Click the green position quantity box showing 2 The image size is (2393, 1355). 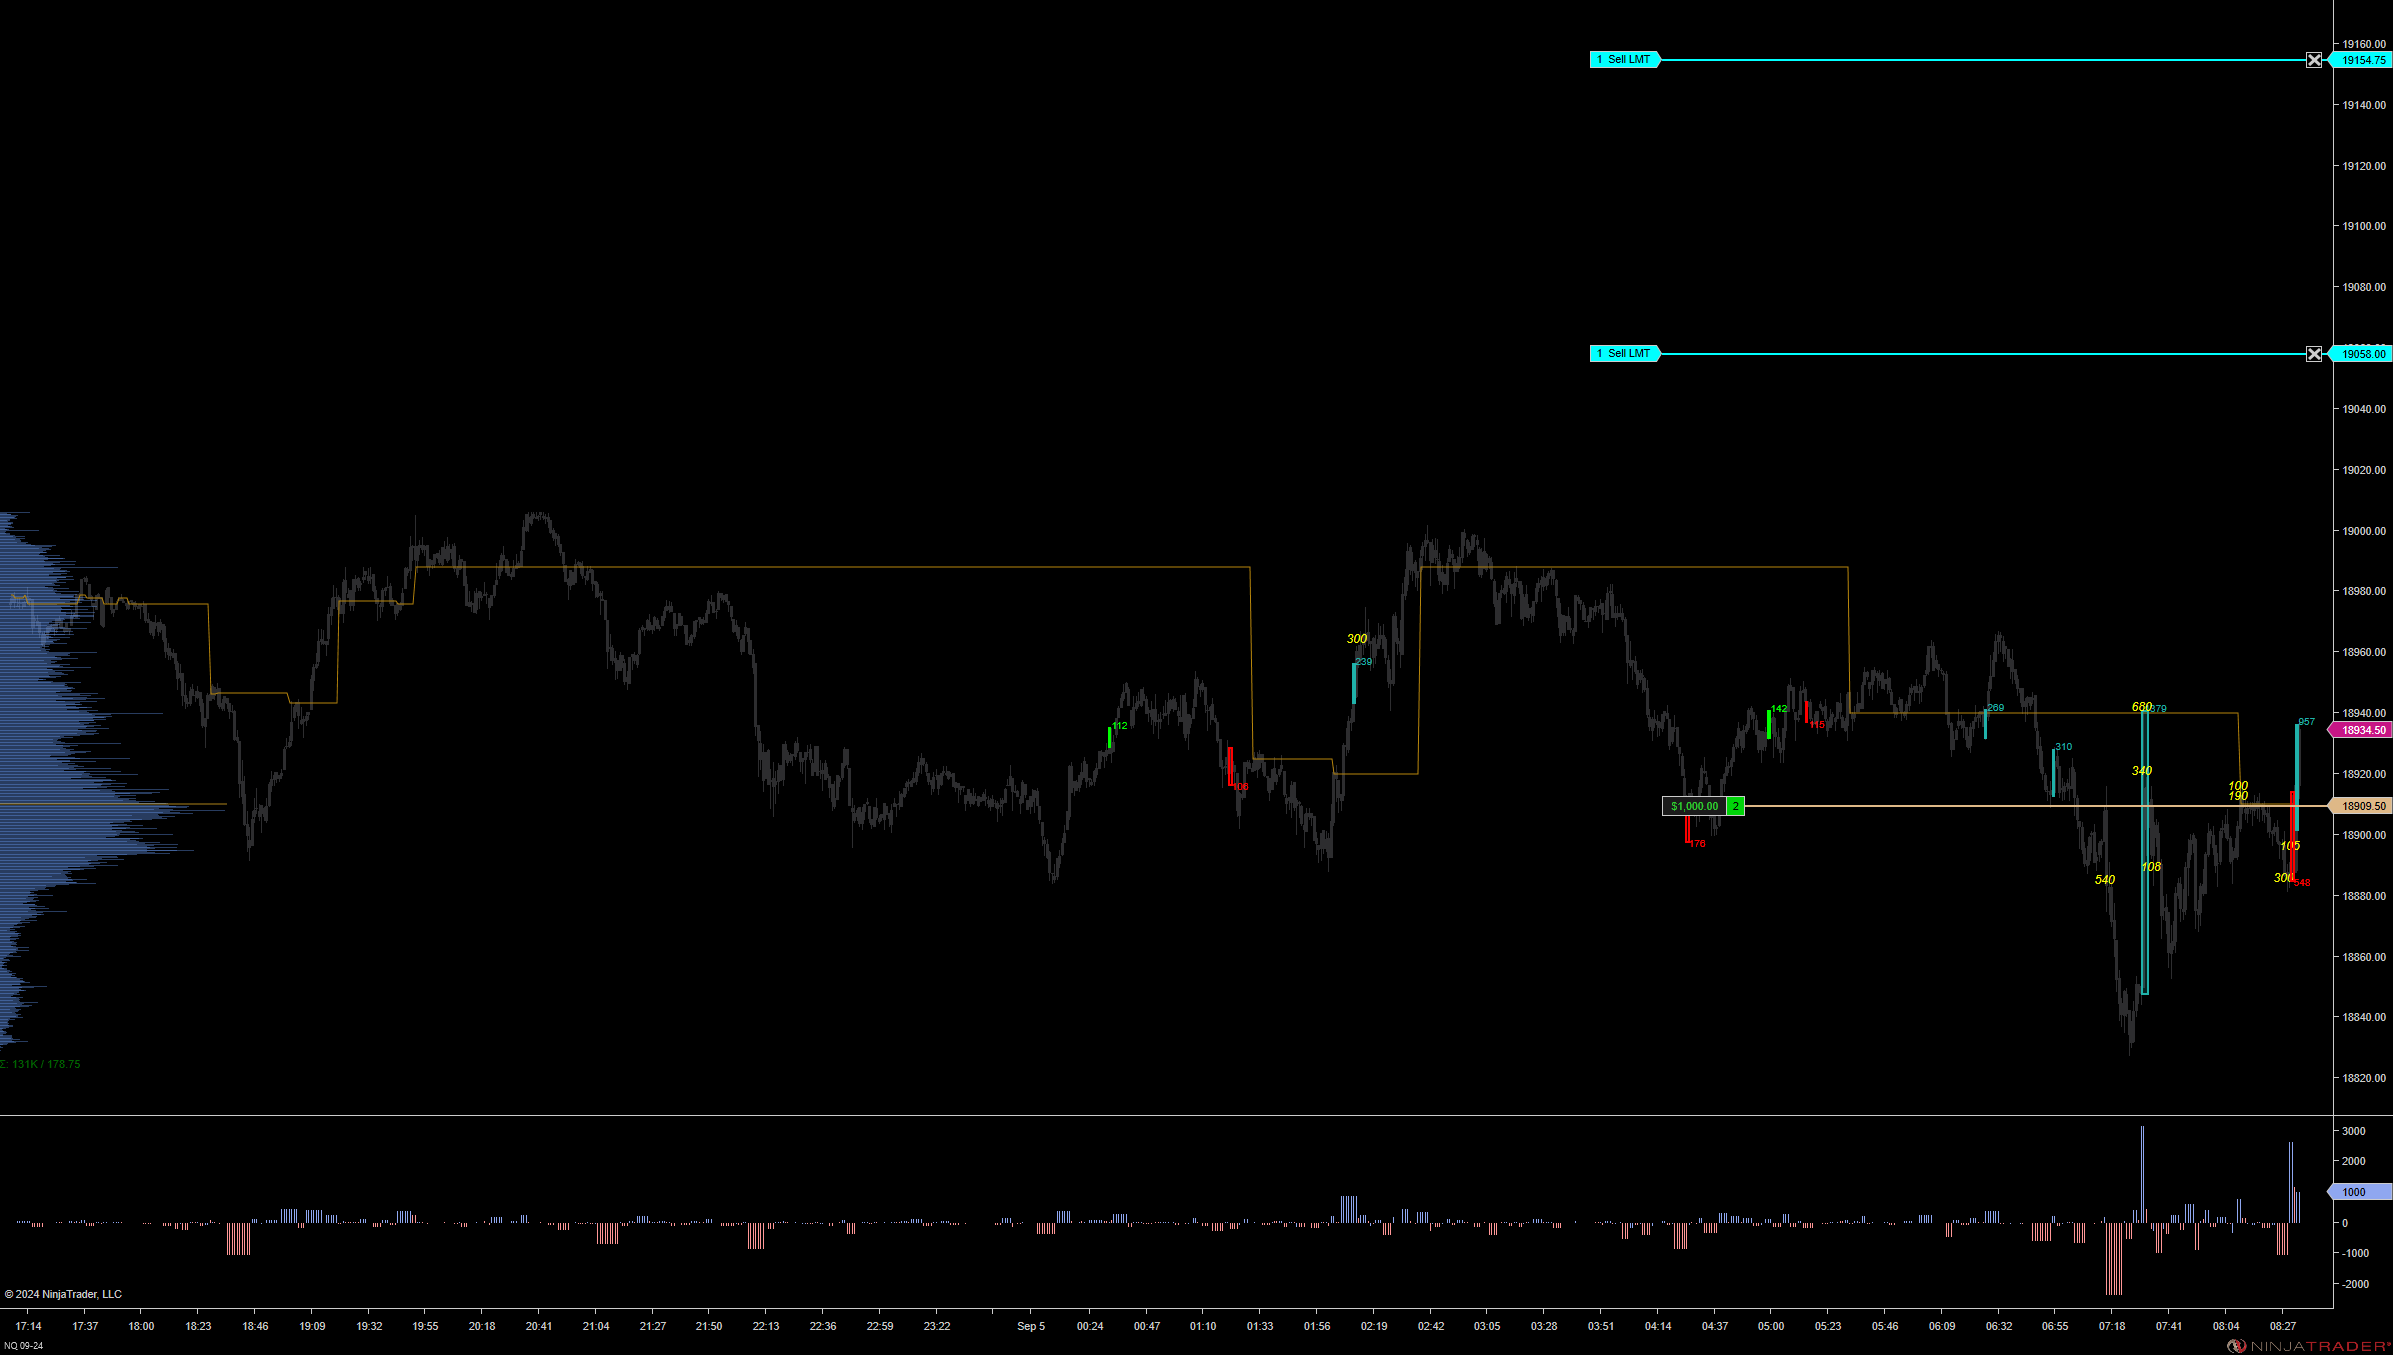[x=1735, y=806]
